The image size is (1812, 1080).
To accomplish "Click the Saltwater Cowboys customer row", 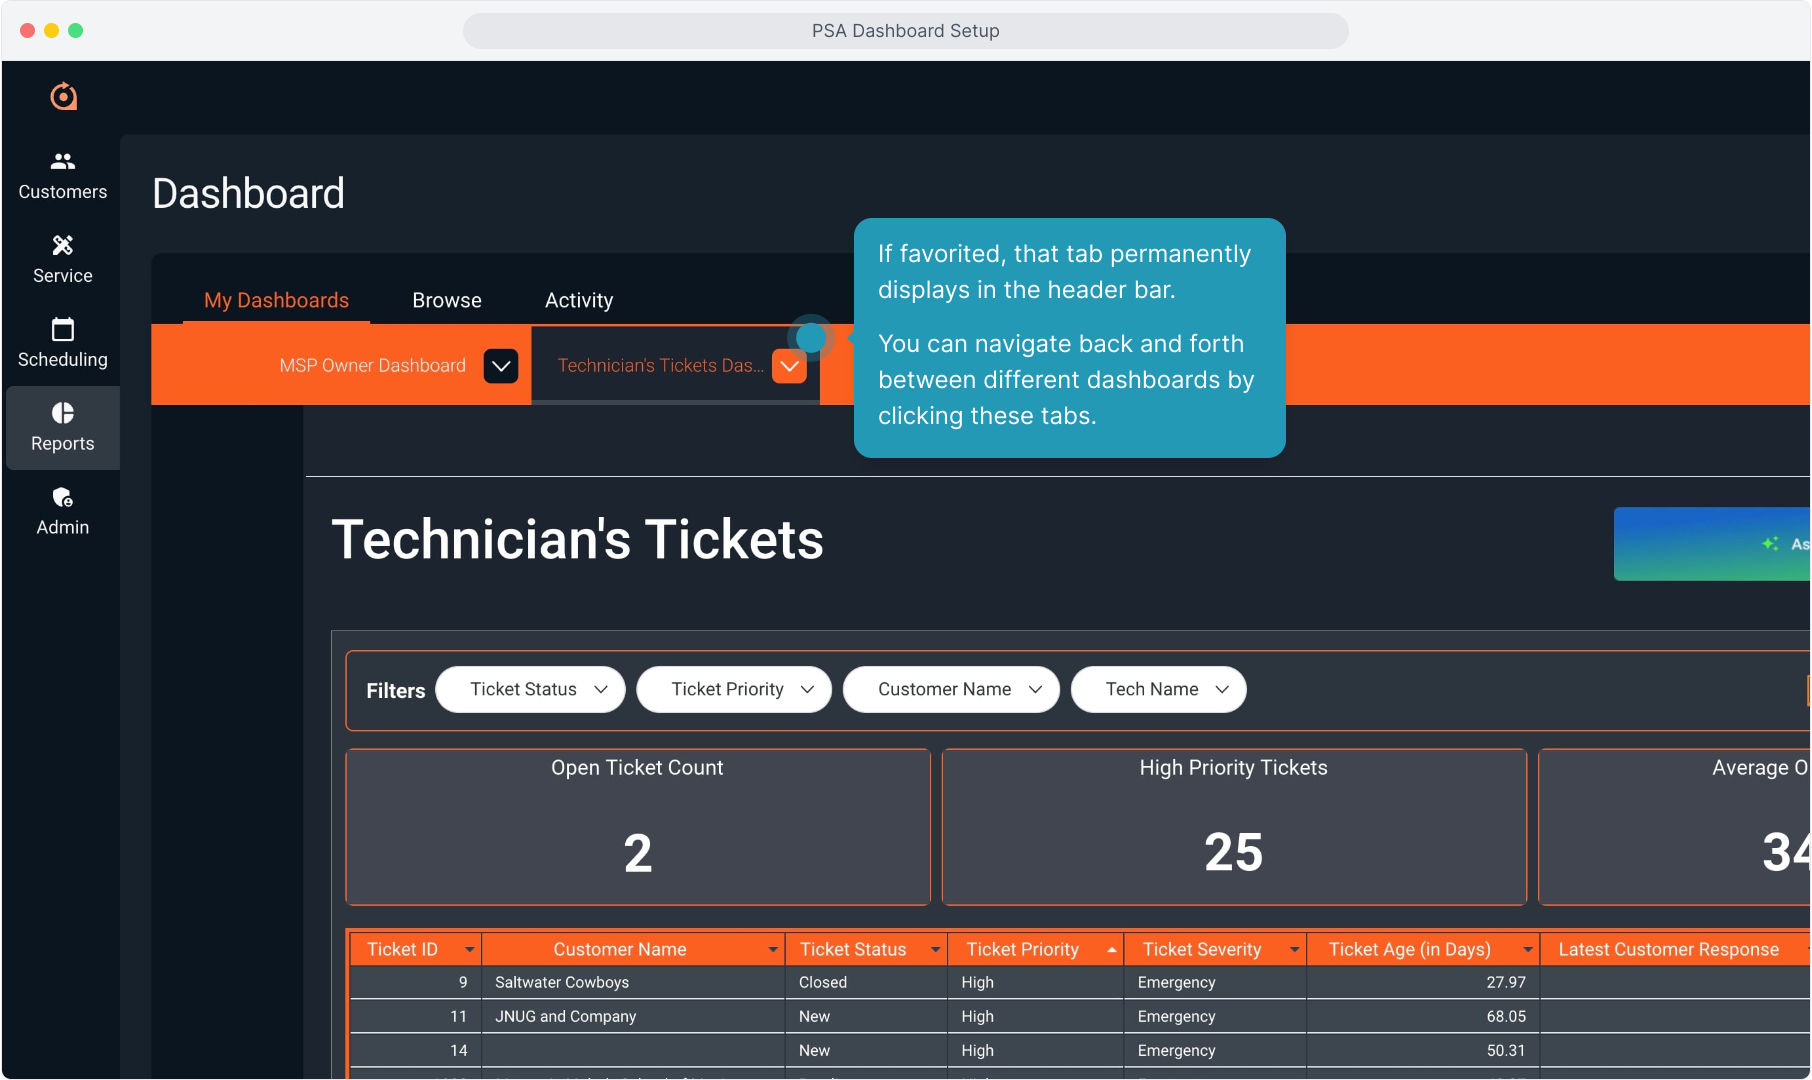I will coord(562,982).
